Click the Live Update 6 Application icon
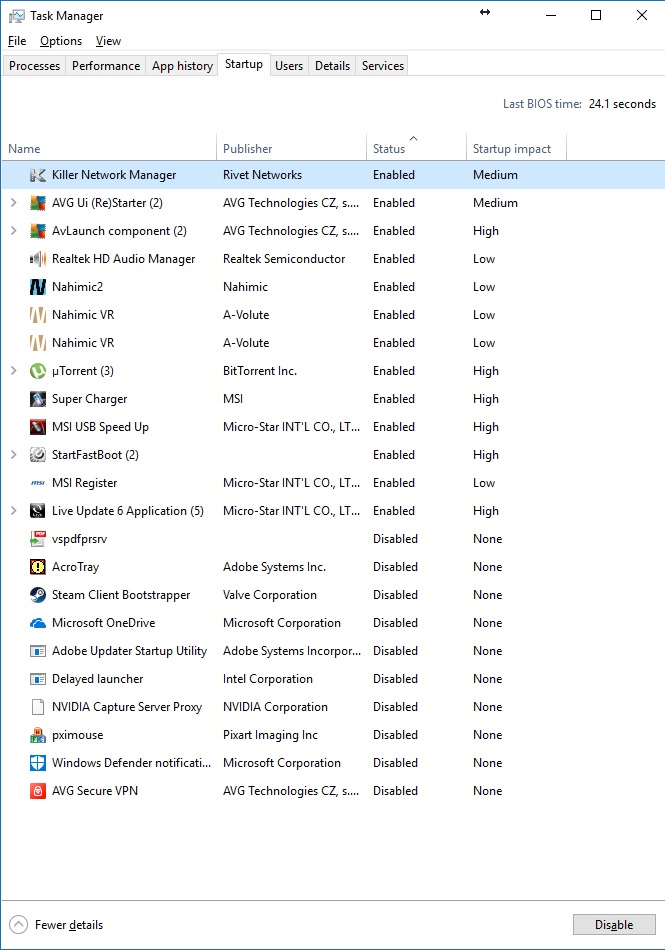The image size is (665, 950). [38, 511]
